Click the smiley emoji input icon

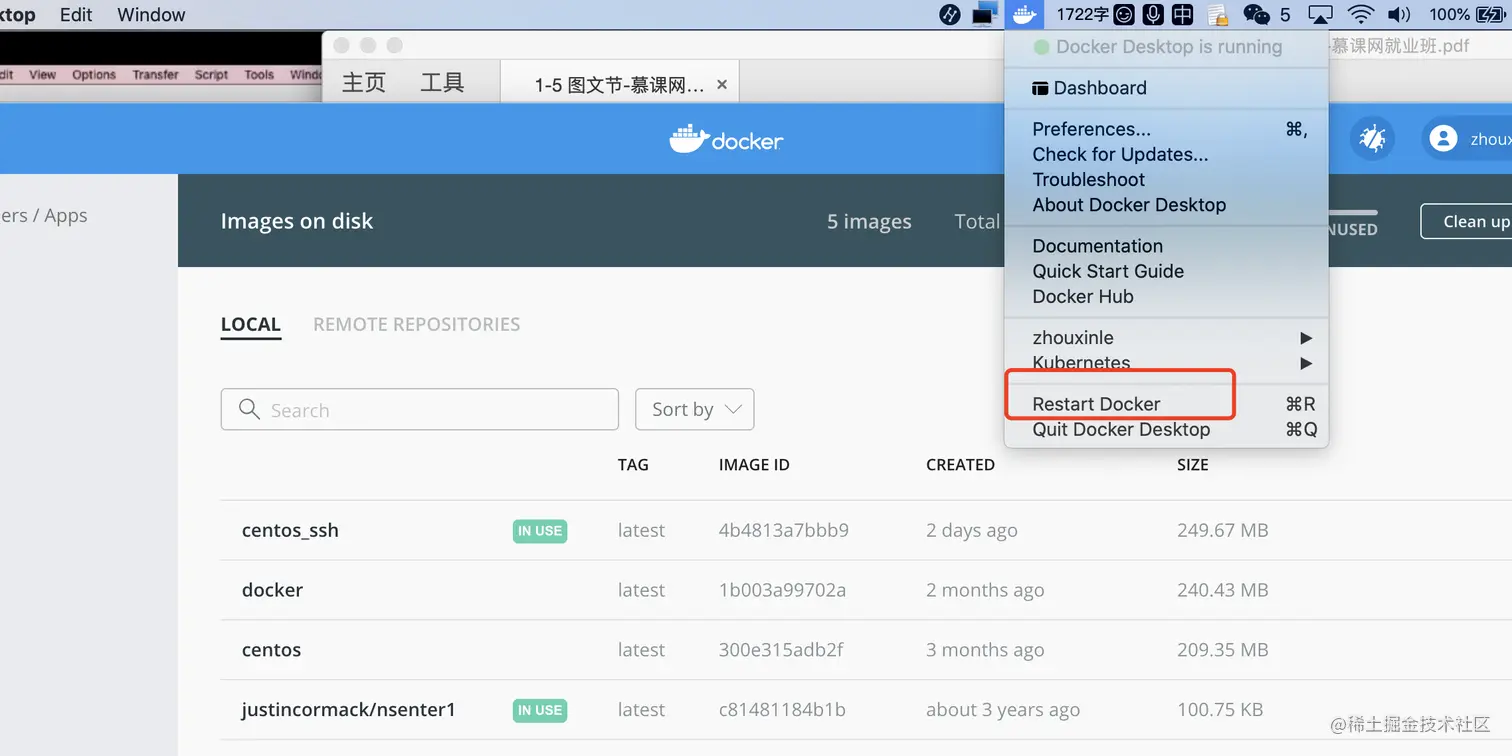click(1125, 14)
